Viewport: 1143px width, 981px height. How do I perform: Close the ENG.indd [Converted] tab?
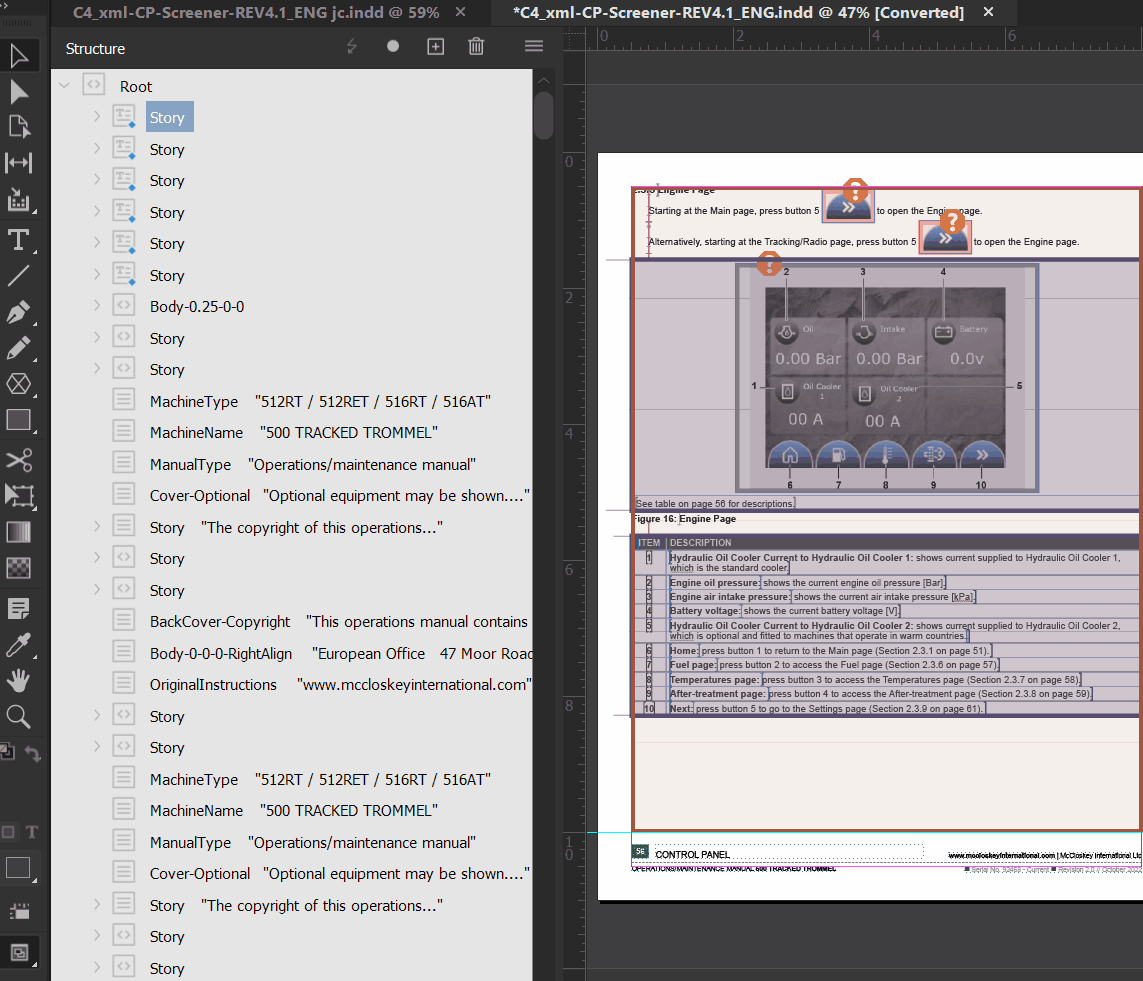(988, 12)
